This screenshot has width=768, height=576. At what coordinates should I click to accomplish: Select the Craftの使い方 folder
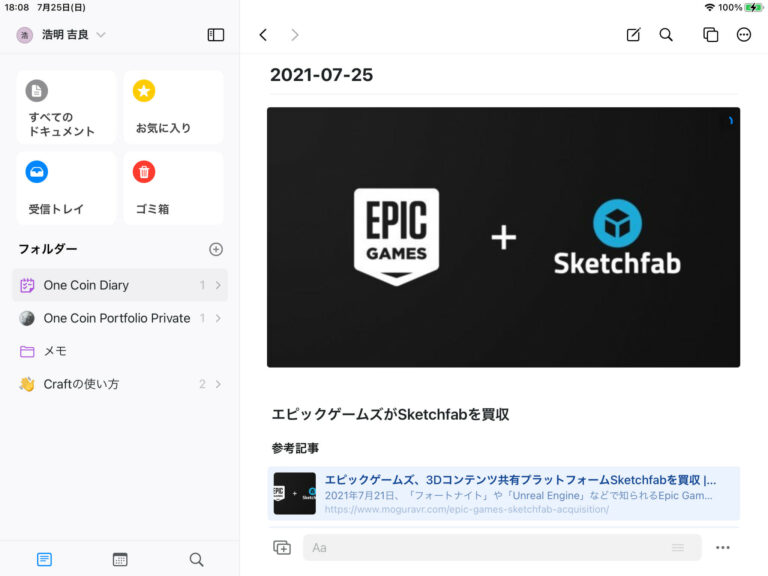coord(120,384)
